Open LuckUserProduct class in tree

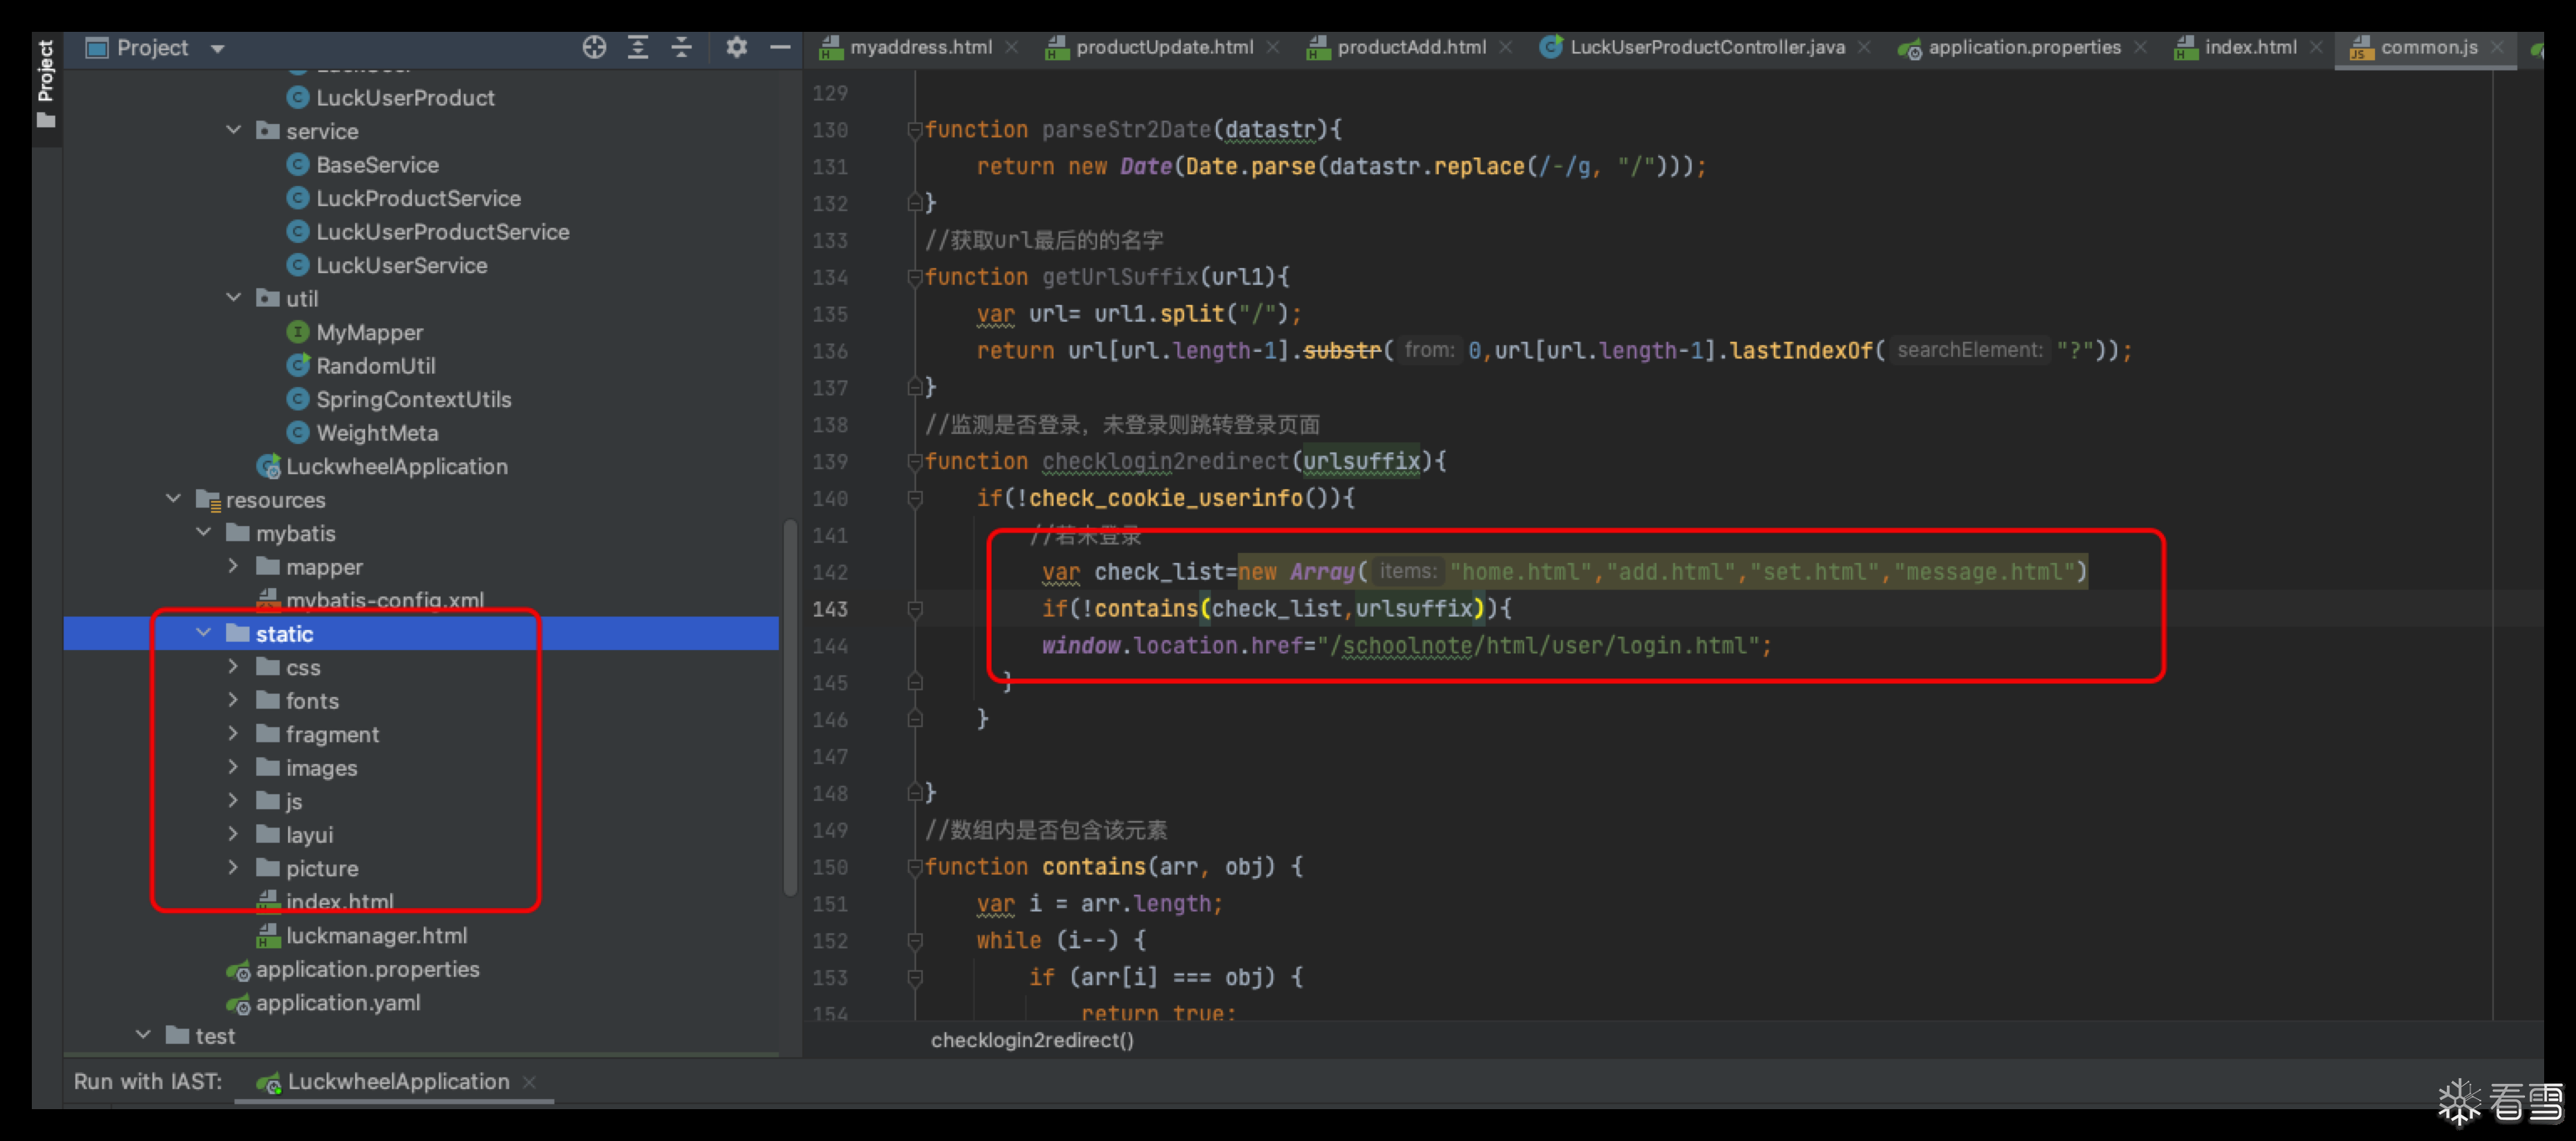pyautogui.click(x=391, y=98)
